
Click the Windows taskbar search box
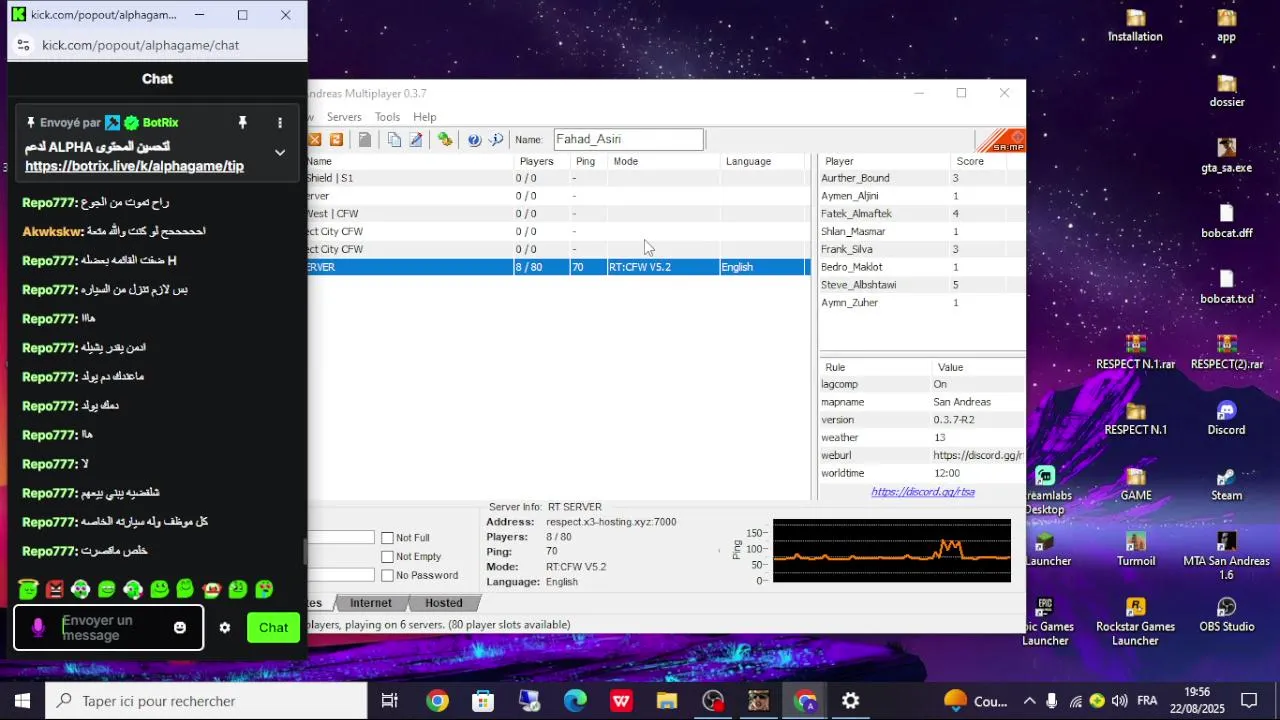pos(205,701)
